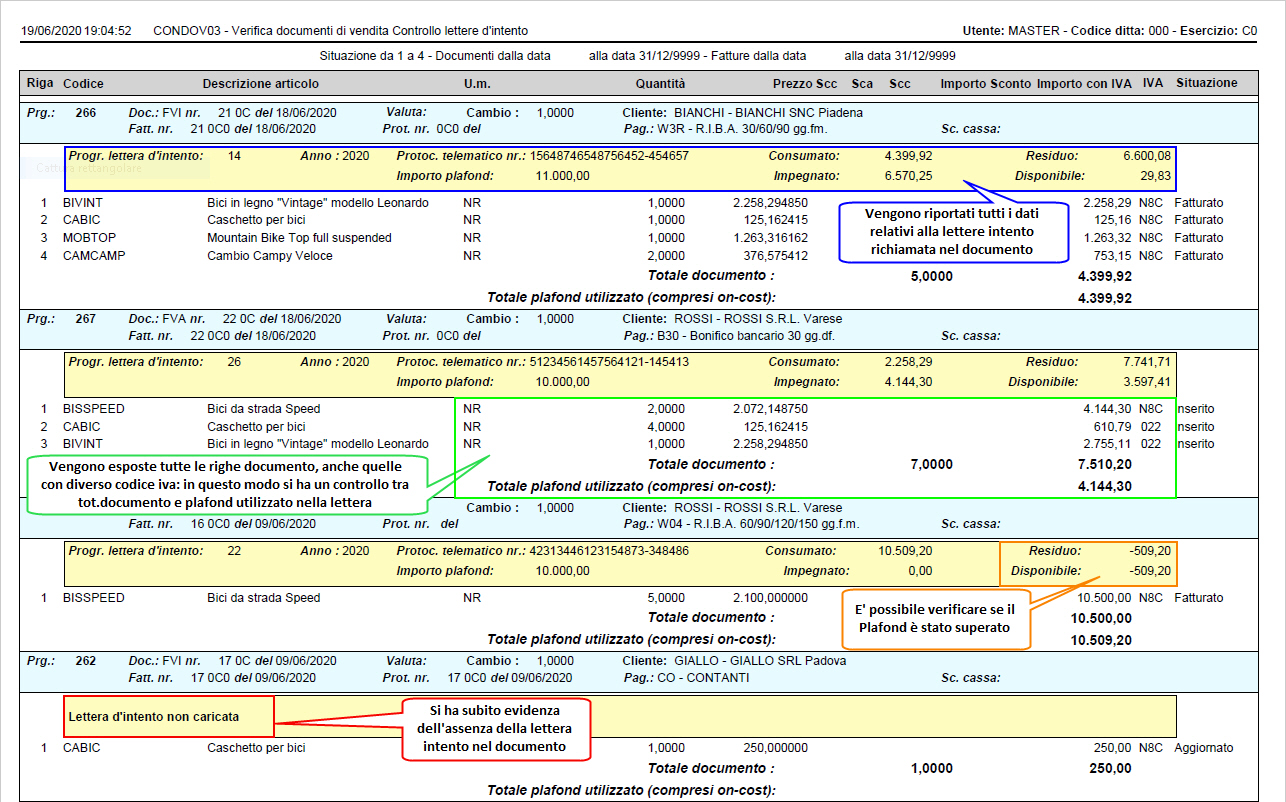Click the 'Aggiornato' status
Image resolution: width=1286 pixels, height=802 pixels.
[x=1203, y=747]
